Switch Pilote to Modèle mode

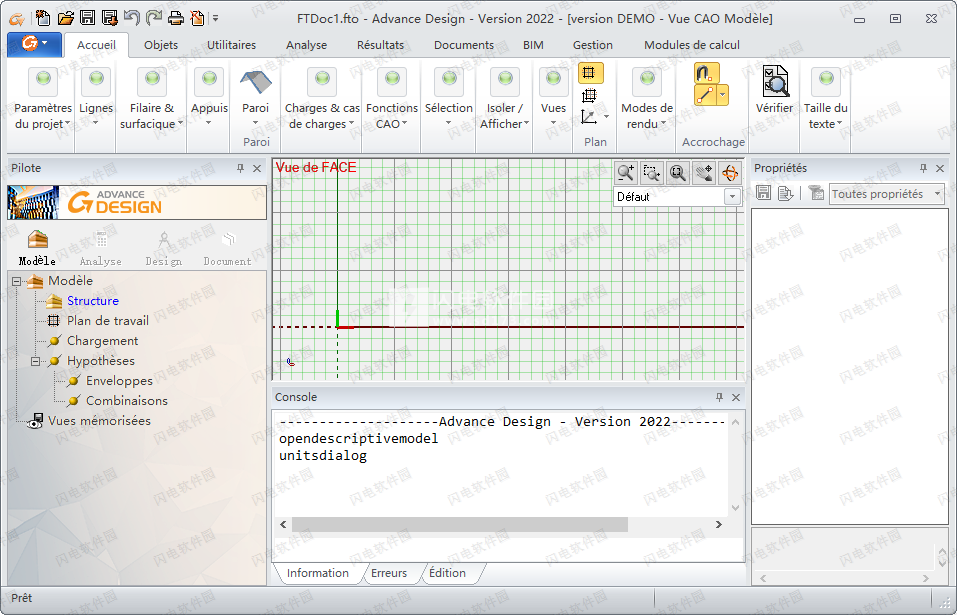pos(37,248)
